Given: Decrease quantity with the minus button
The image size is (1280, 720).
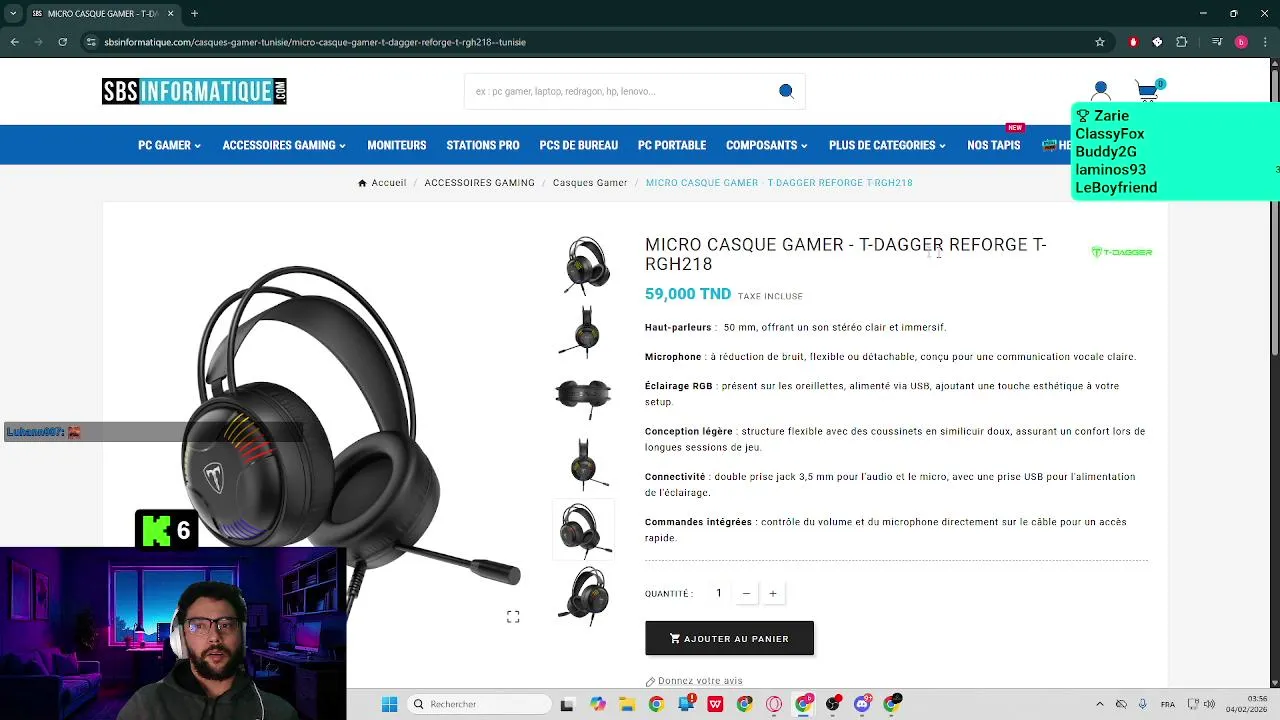Looking at the screenshot, I should tap(746, 594).
